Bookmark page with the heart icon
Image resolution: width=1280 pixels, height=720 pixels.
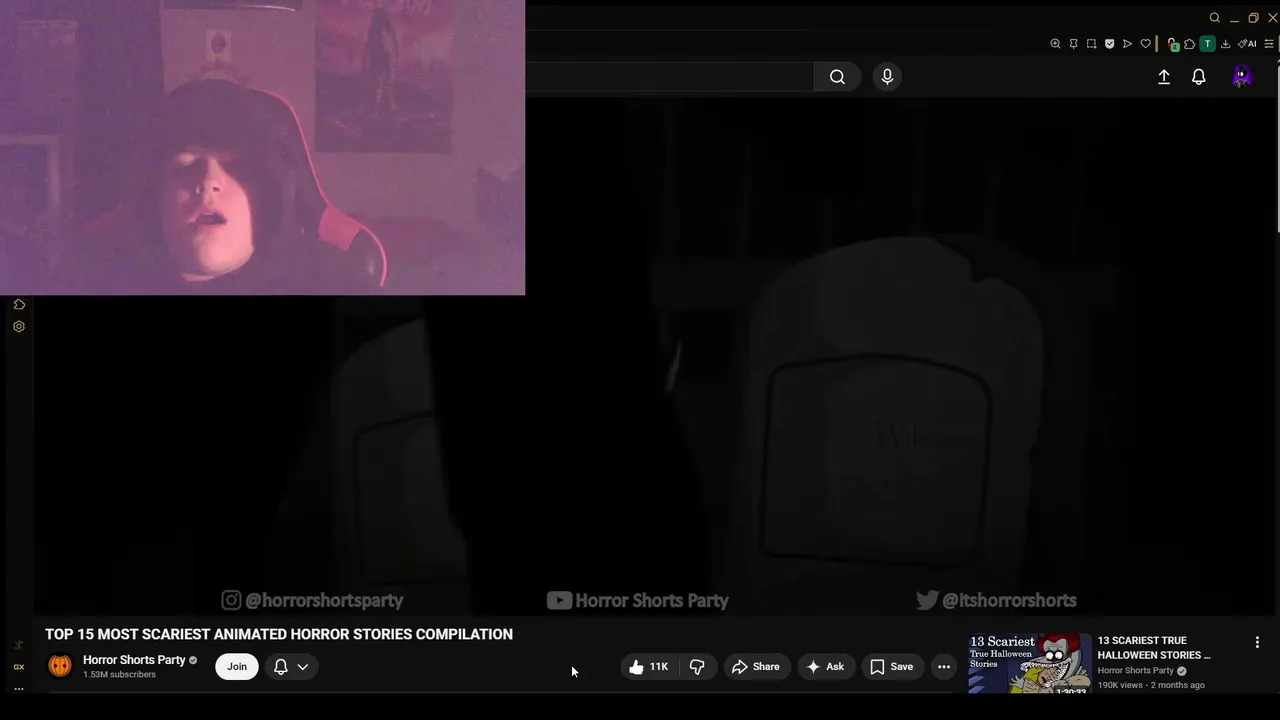(x=1145, y=44)
